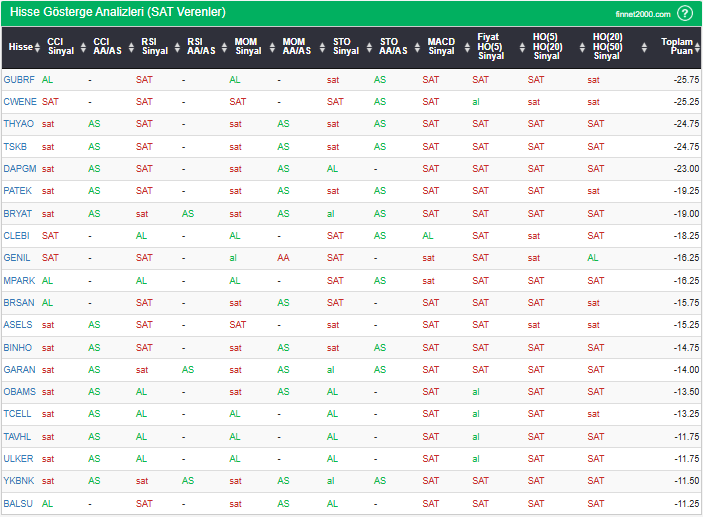Image resolution: width=703 pixels, height=517 pixels.
Task: Open the TCELL stock link
Action: (18, 414)
